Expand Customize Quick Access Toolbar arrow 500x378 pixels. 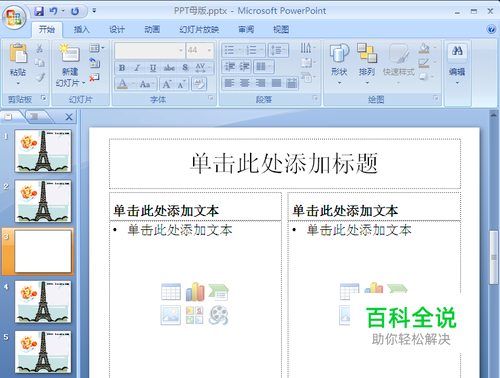pyautogui.click(x=94, y=11)
